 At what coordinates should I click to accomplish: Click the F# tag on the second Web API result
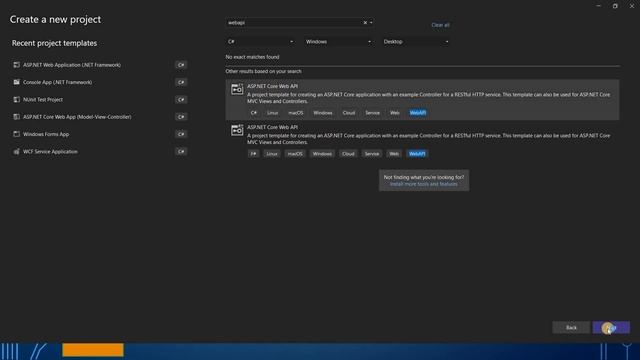coord(253,154)
